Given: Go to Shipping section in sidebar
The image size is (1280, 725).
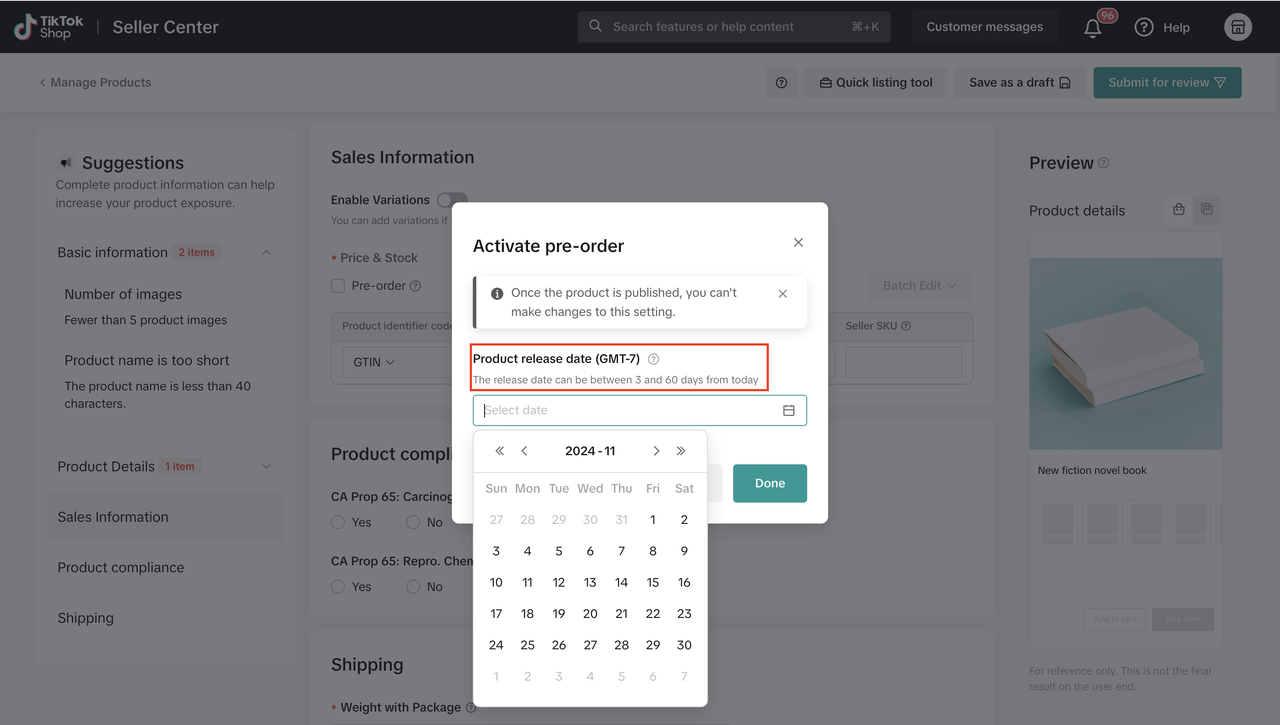Looking at the screenshot, I should click(x=86, y=618).
